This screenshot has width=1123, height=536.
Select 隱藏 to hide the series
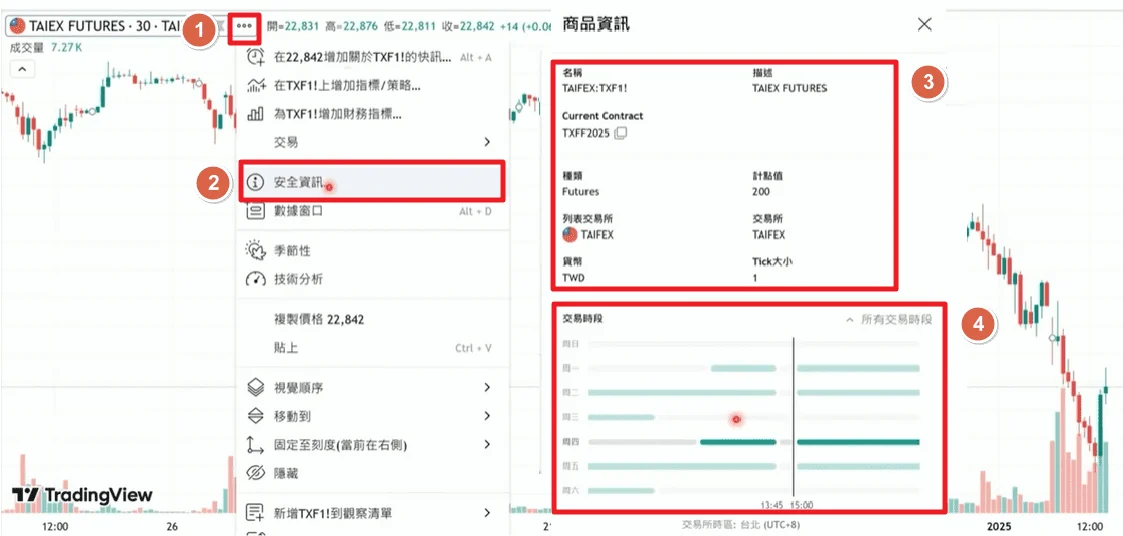[x=372, y=473]
